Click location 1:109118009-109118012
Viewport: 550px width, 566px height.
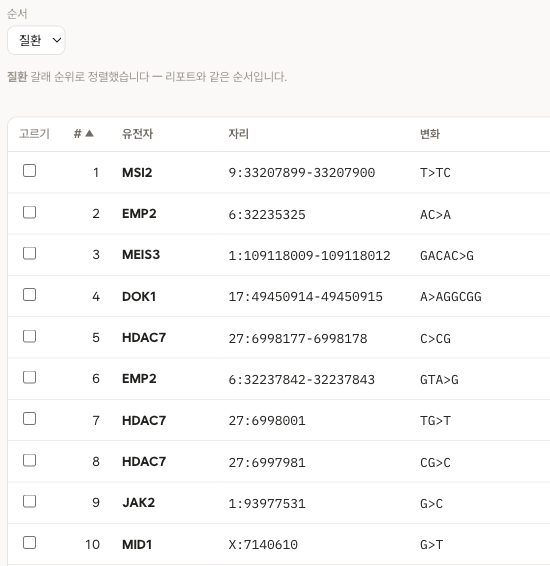(310, 256)
